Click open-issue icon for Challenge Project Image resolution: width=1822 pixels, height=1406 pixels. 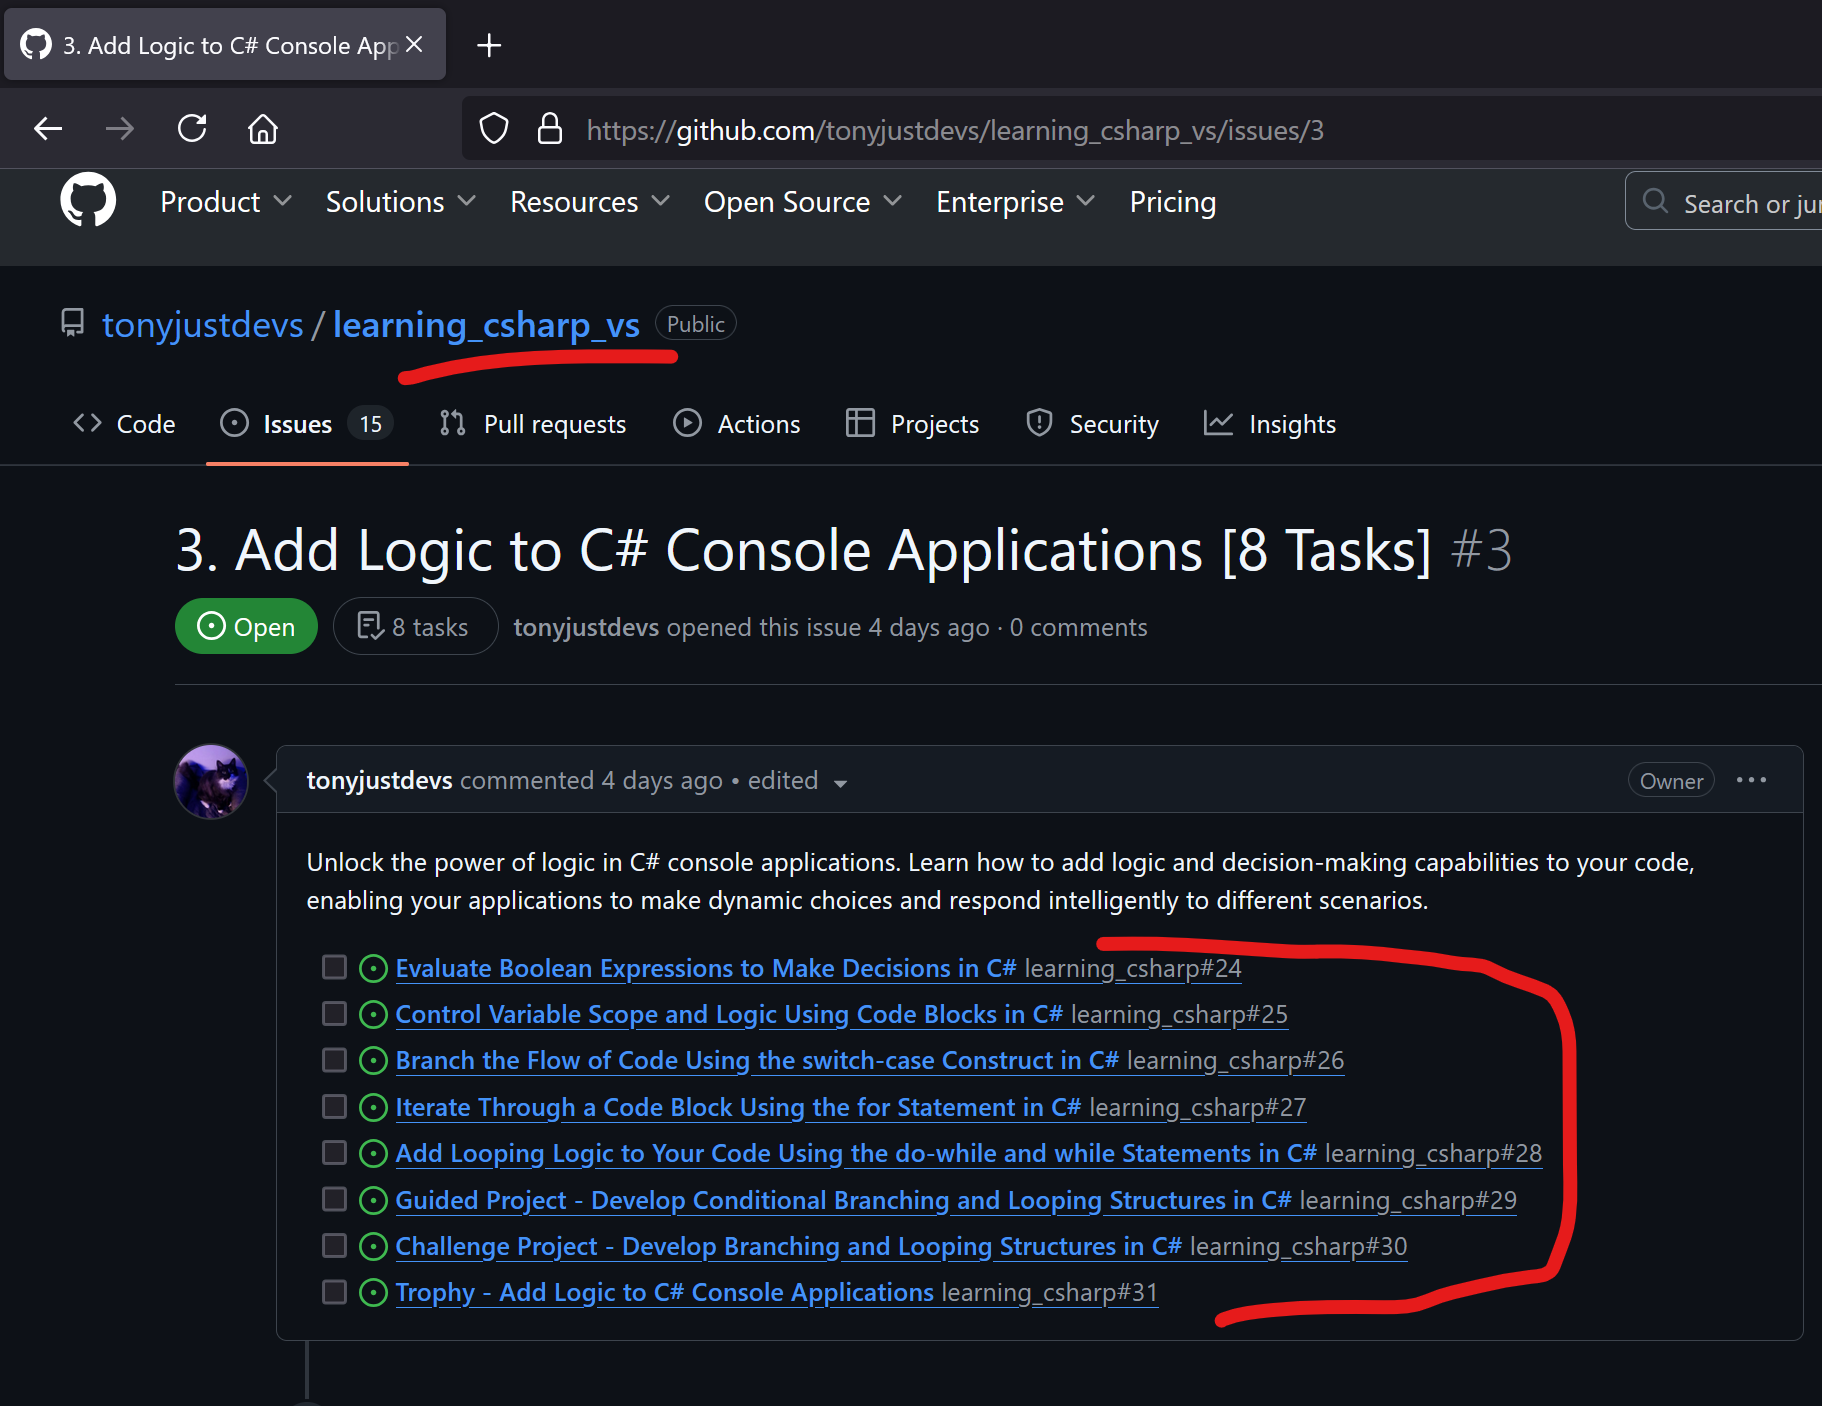tap(373, 1246)
